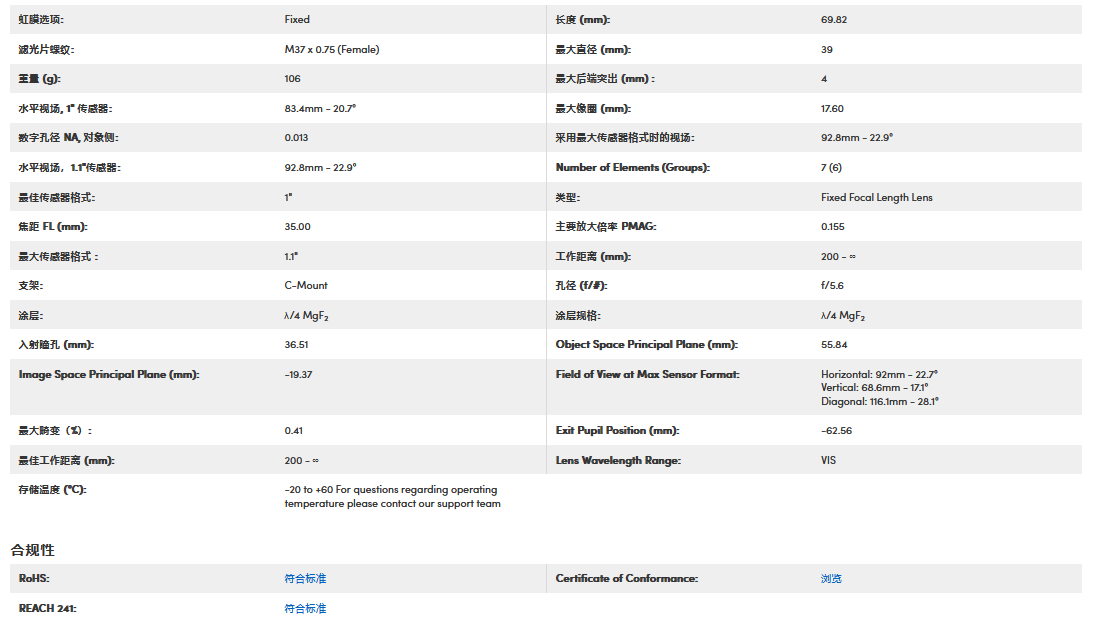Click the f/5.6 aperture value
Viewport: 1096px width, 641px height.
pos(832,286)
